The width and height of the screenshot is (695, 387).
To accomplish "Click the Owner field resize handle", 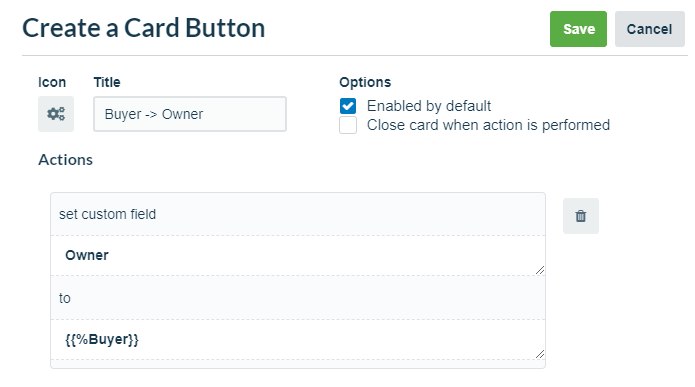I will click(539, 270).
